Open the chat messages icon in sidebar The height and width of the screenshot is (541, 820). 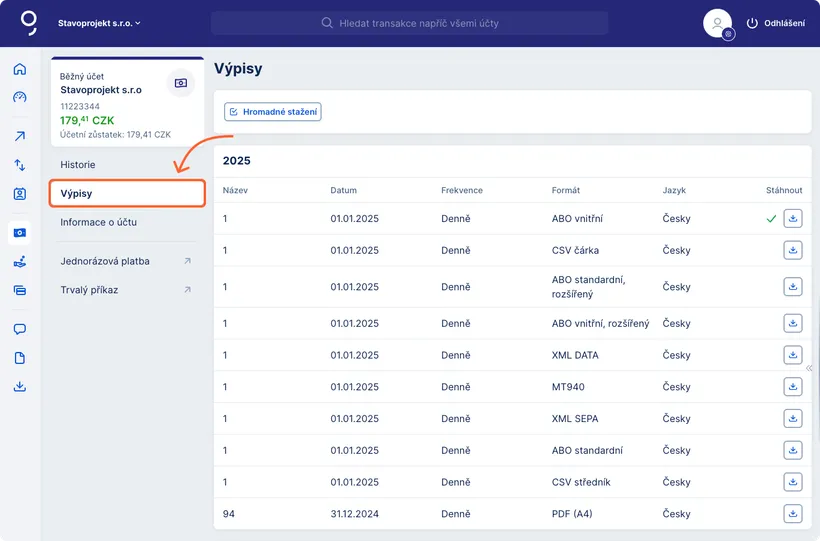(x=19, y=329)
